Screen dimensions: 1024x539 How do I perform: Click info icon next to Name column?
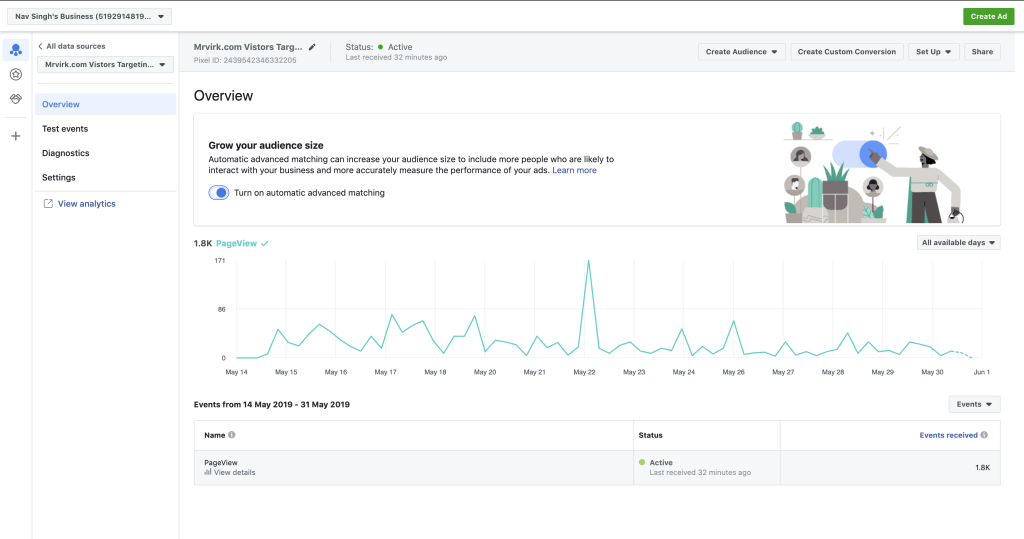(232, 434)
